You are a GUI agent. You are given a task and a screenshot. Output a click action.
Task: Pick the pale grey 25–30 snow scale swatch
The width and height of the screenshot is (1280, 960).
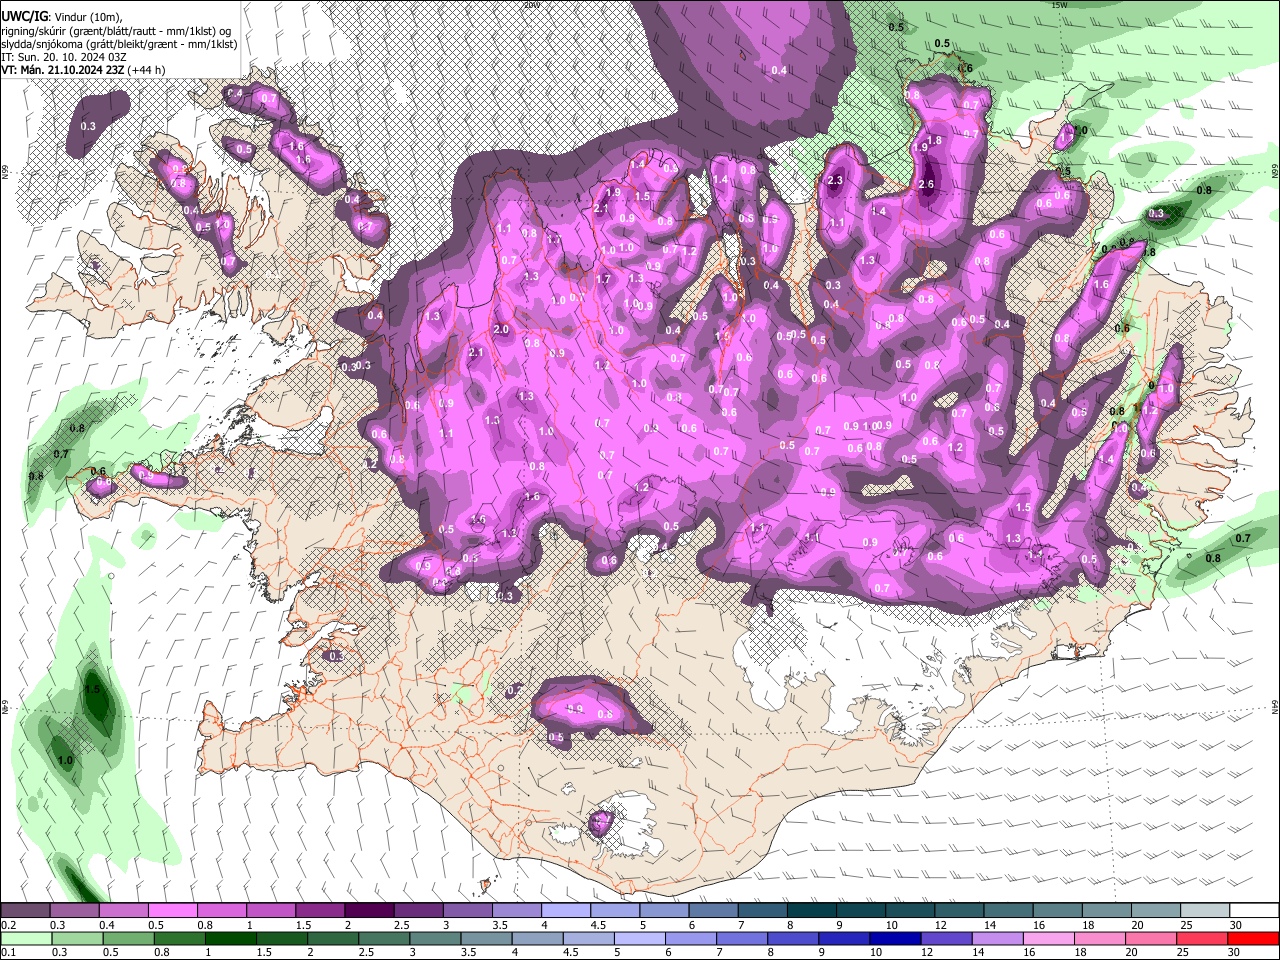click(x=1205, y=911)
